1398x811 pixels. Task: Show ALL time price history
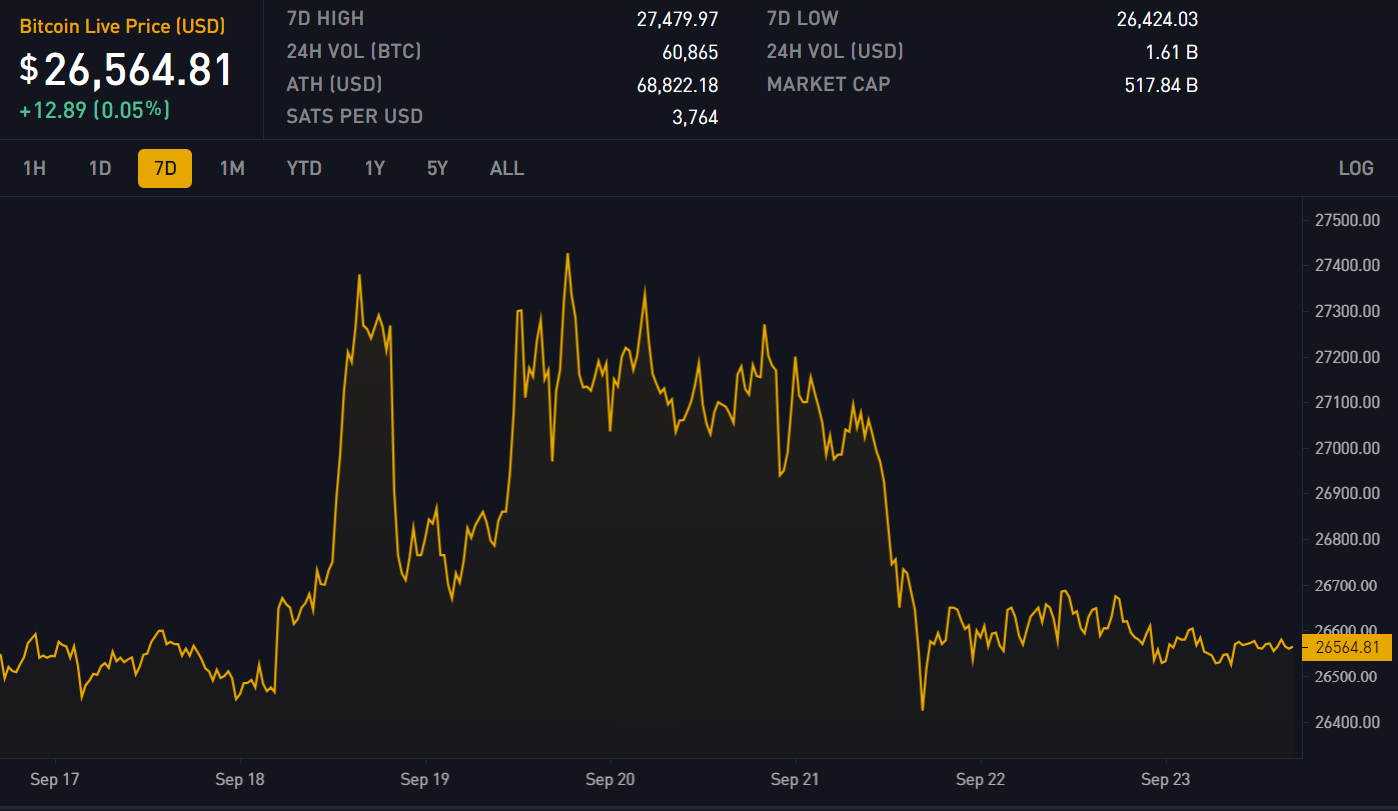click(506, 168)
